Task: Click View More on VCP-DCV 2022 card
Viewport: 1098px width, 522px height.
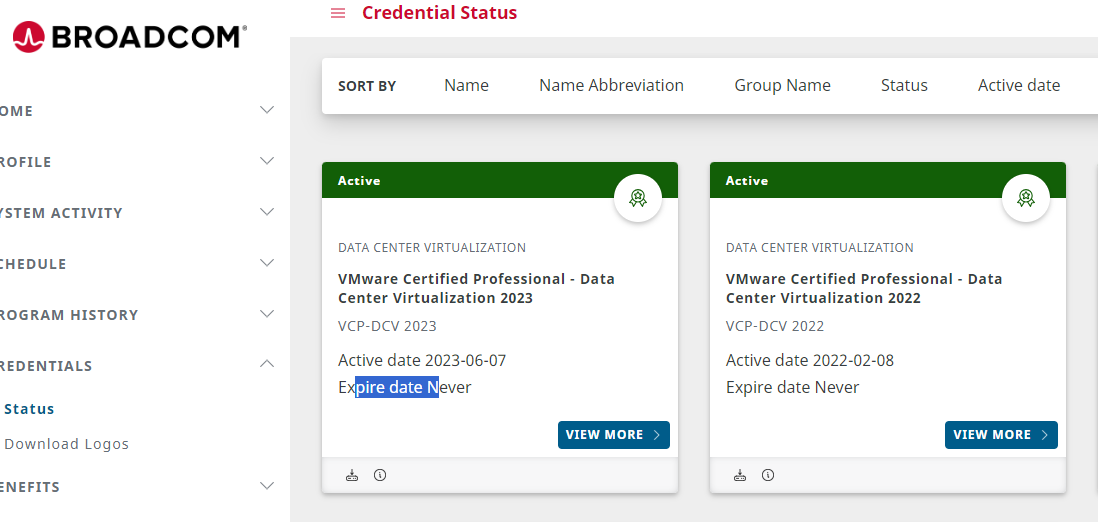Action: click(1001, 435)
